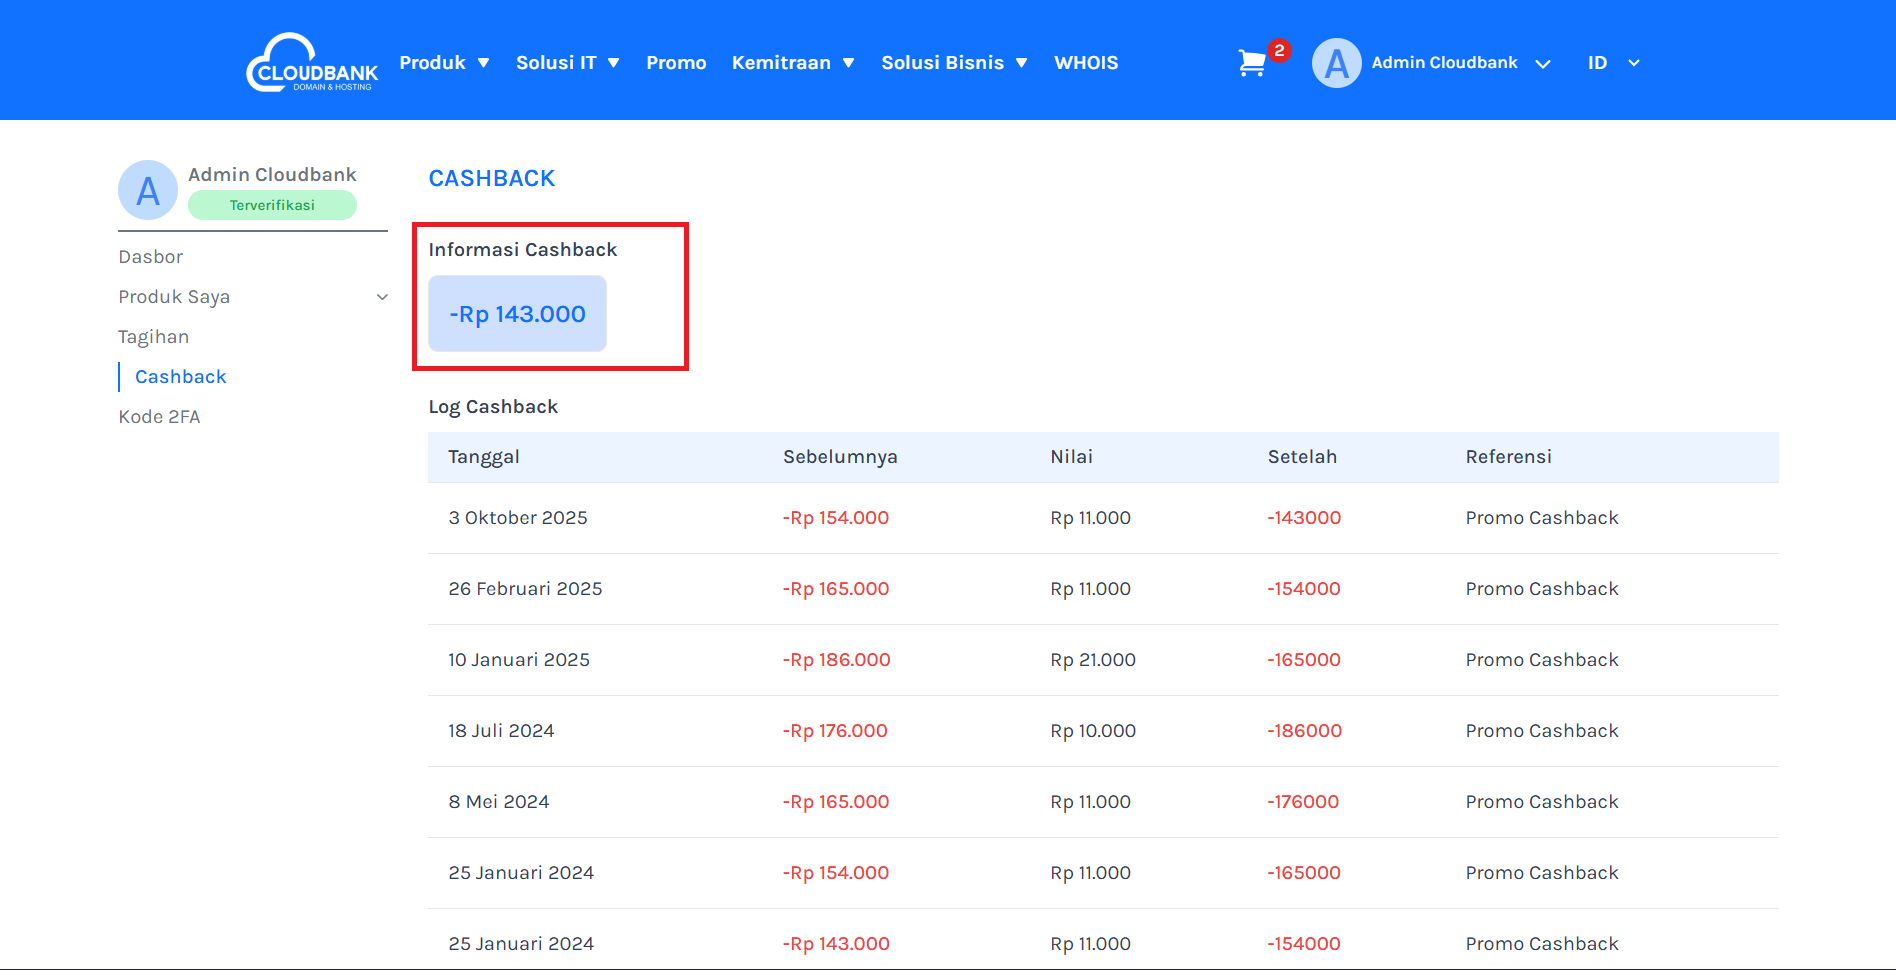
Task: Open the Solusi Bisnis dropdown
Action: tap(953, 63)
